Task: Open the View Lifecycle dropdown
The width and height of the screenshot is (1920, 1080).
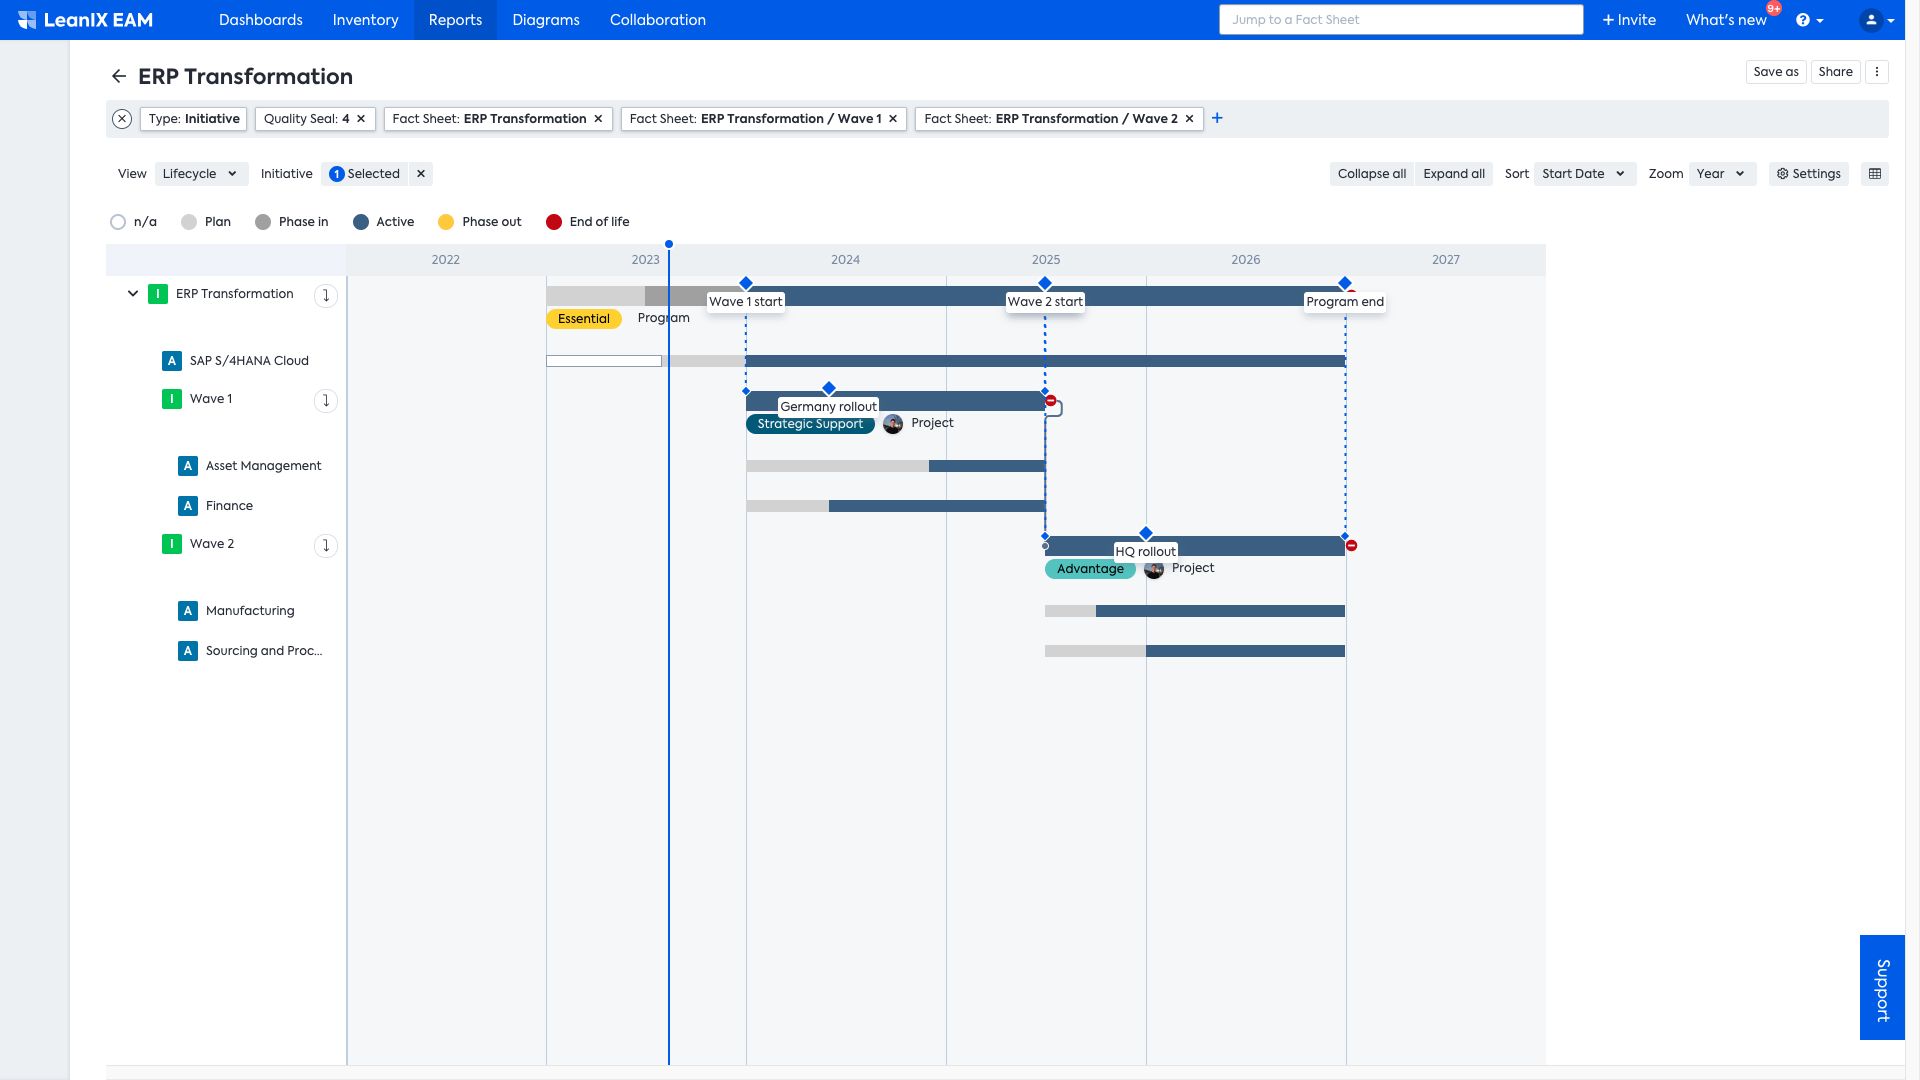Action: click(x=201, y=174)
